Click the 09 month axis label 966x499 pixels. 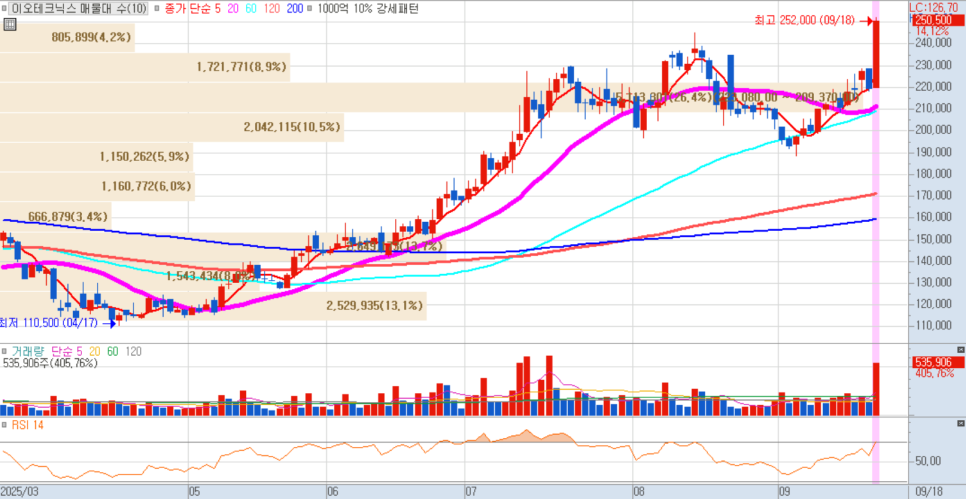point(784,493)
